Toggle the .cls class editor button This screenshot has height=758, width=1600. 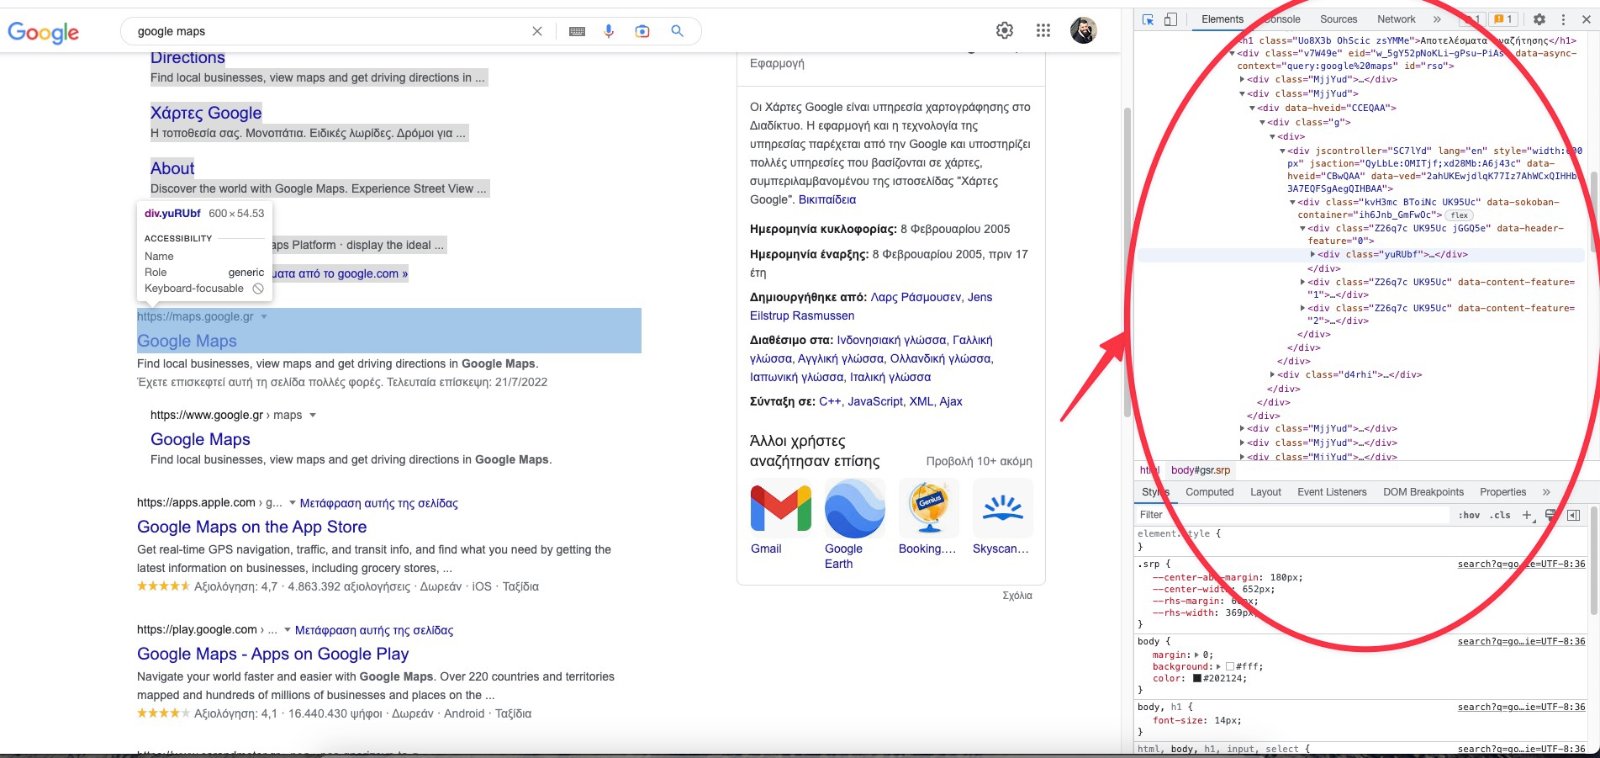[1500, 515]
